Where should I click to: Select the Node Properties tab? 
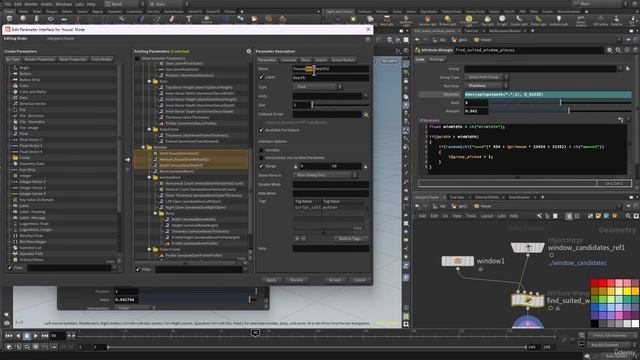[x=73, y=59]
